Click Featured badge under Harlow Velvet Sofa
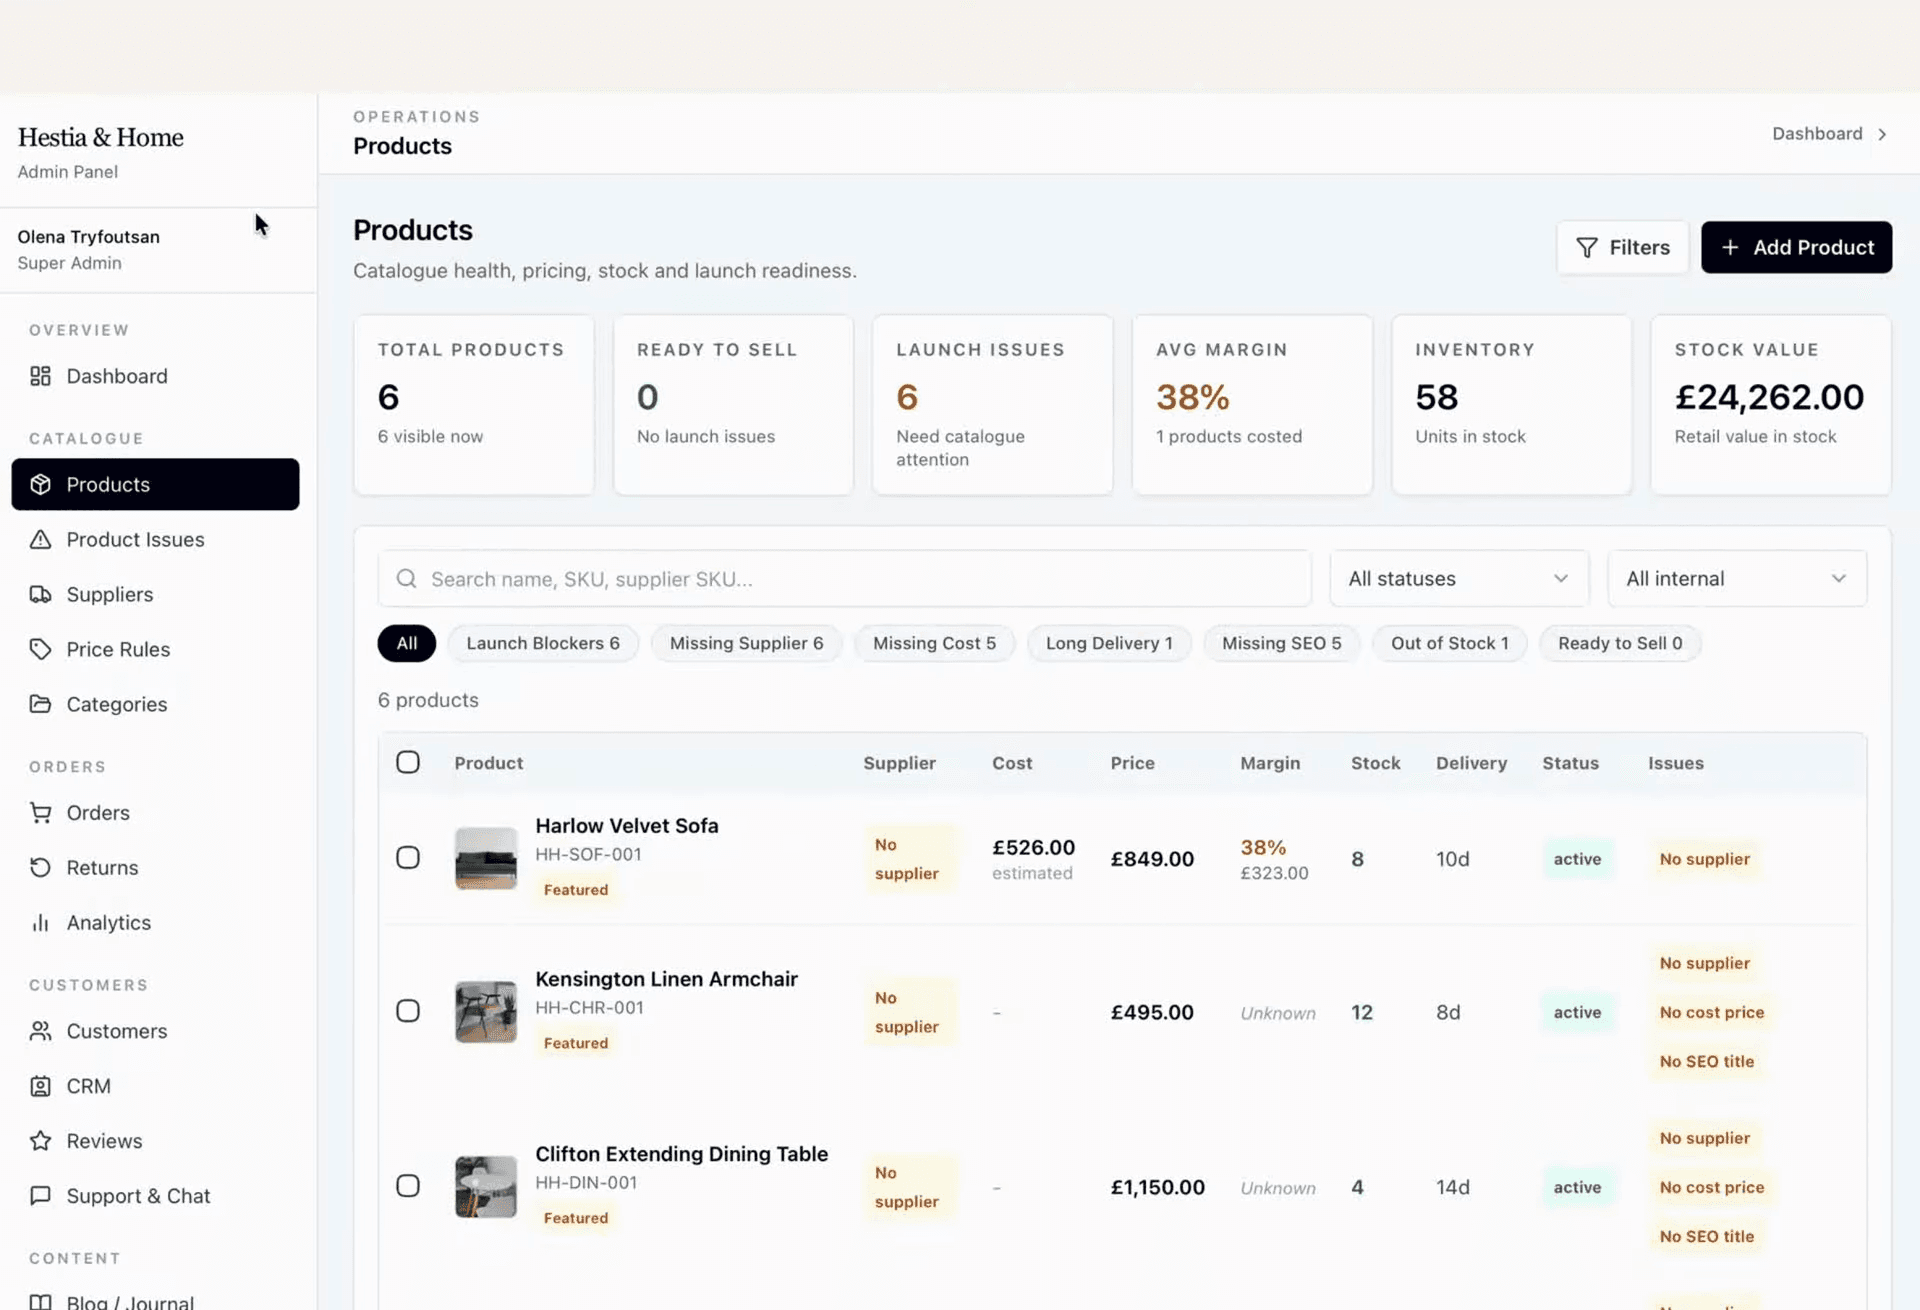Viewport: 1920px width, 1310px height. (x=575, y=889)
